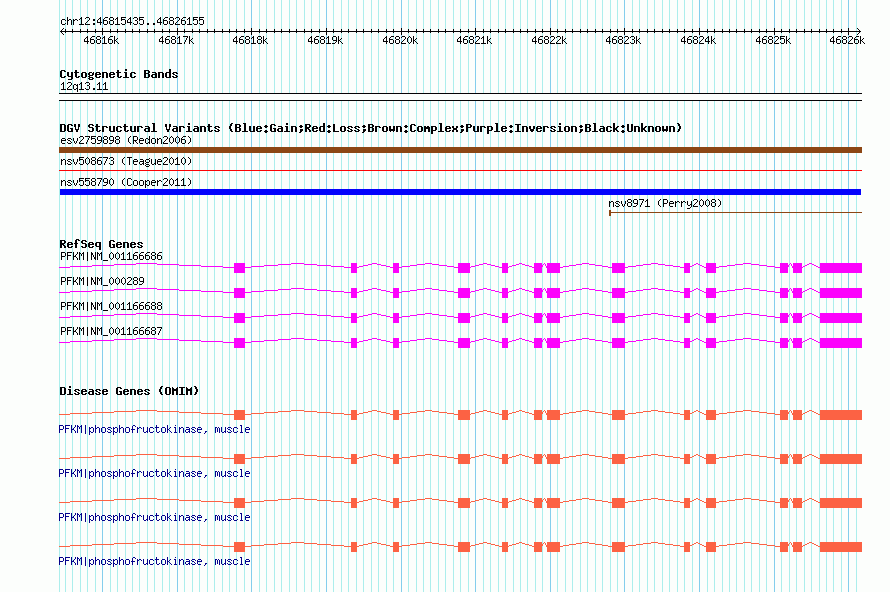Screen dimensions: 890x592
Task: Select the Cytogenetic Bands track heading
Action: click(x=119, y=74)
